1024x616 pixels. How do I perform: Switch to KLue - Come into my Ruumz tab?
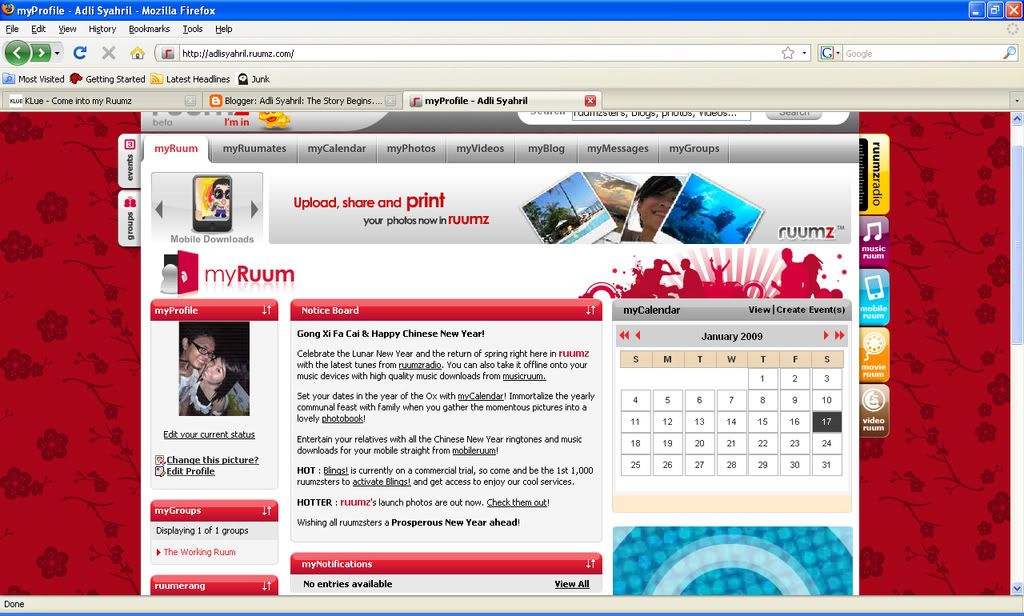pyautogui.click(x=100, y=101)
